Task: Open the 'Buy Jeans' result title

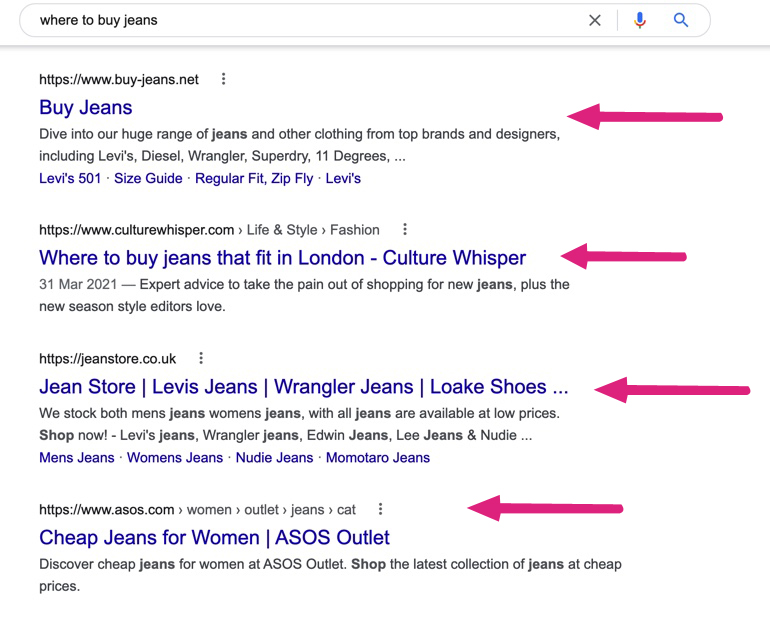Action: click(x=85, y=108)
